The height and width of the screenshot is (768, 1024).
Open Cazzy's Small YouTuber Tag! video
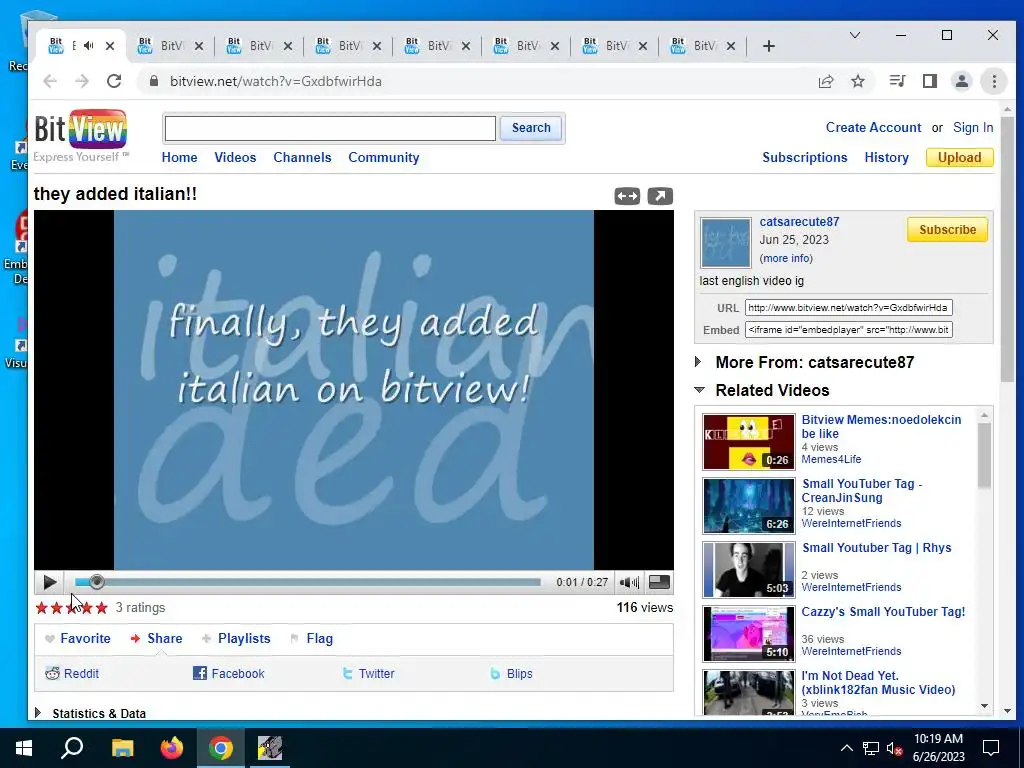click(x=883, y=612)
